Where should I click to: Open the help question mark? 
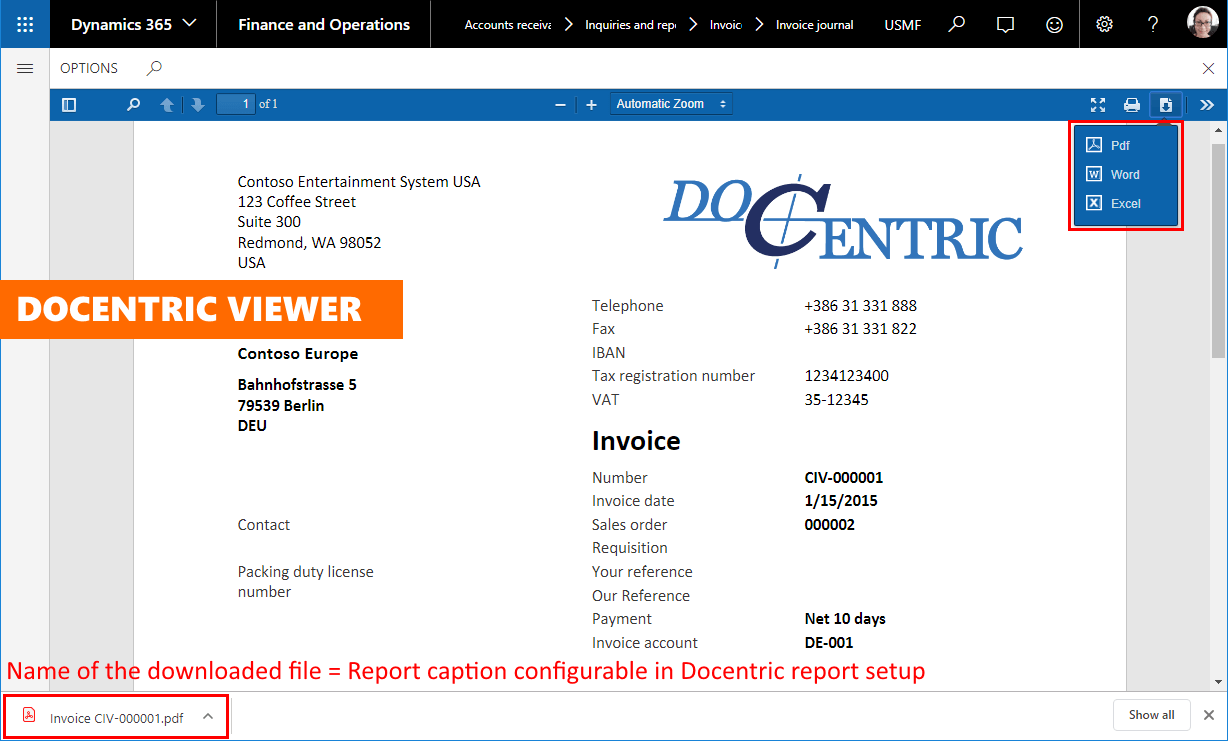(1153, 24)
